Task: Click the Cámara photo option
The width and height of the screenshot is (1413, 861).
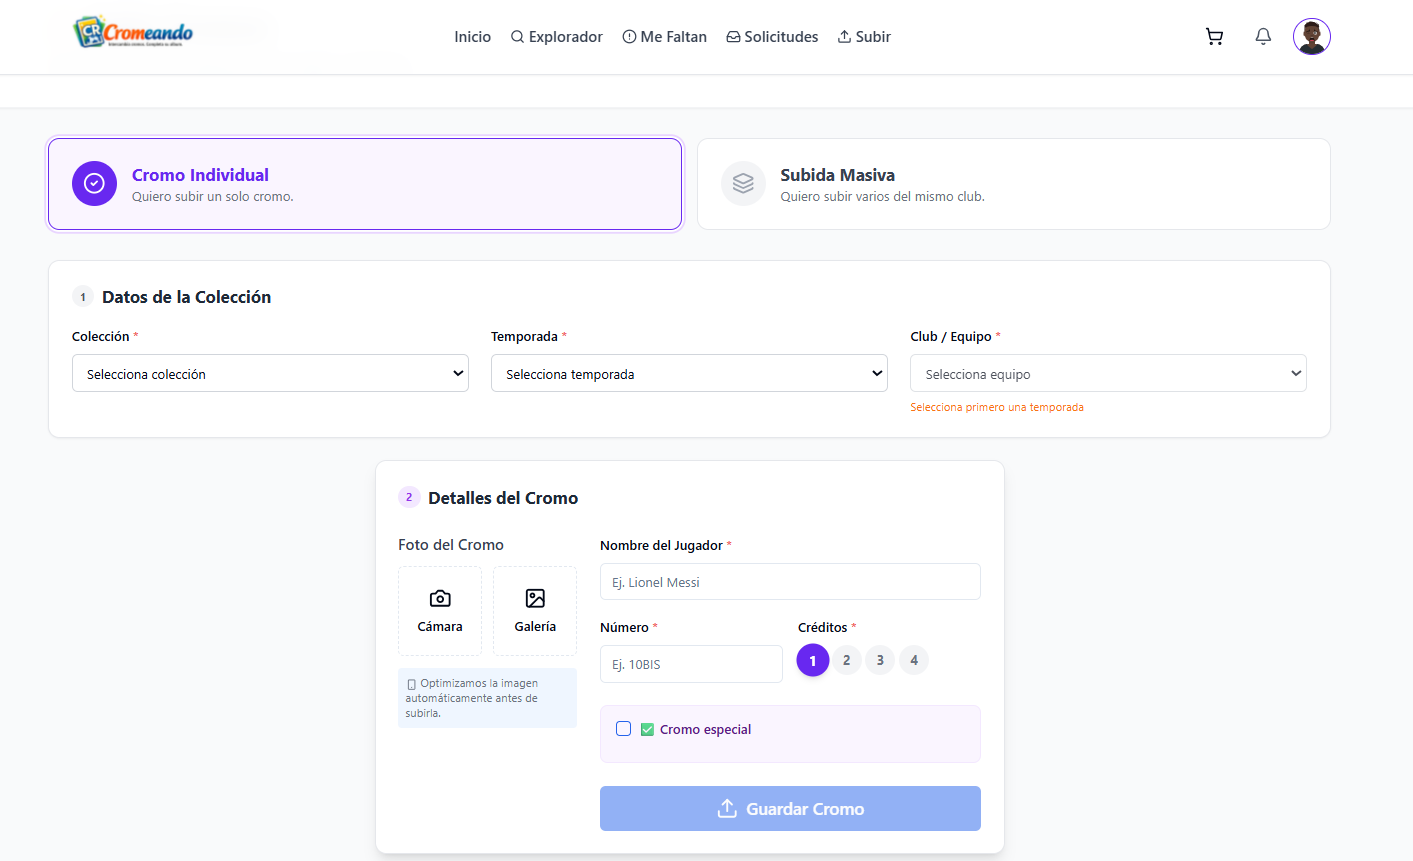Action: tap(440, 610)
